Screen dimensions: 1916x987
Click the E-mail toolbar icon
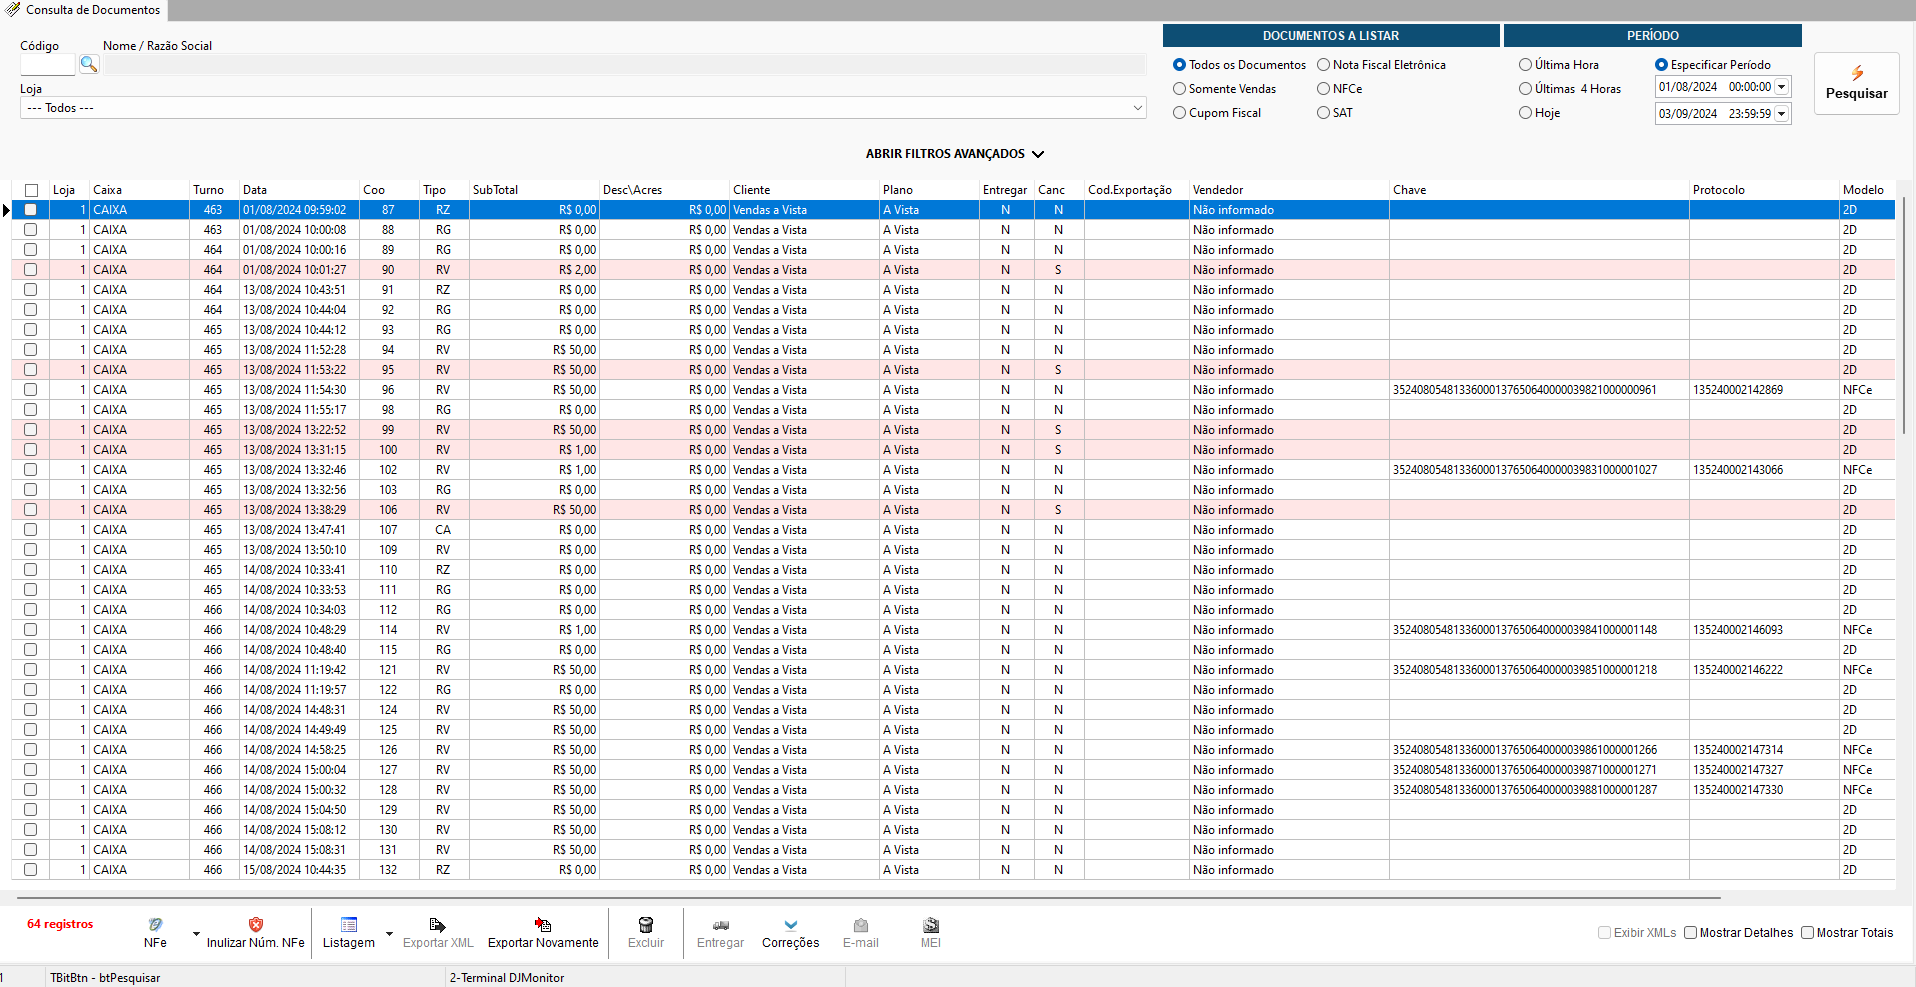(x=861, y=925)
